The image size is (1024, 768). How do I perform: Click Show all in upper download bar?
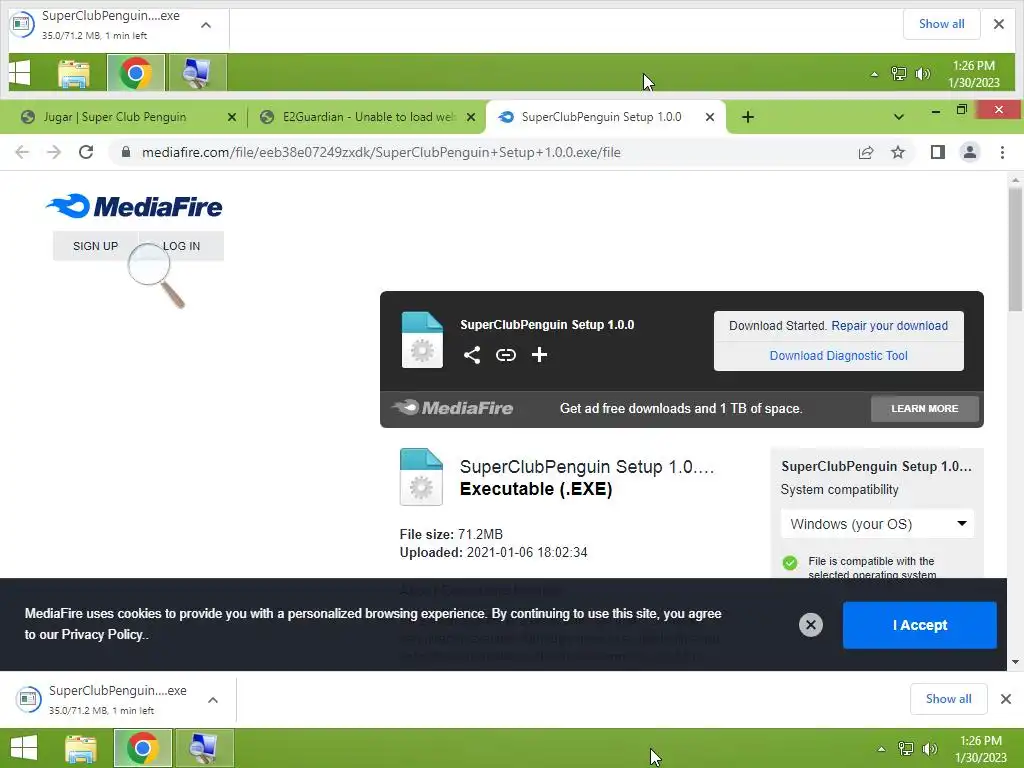[x=941, y=24]
